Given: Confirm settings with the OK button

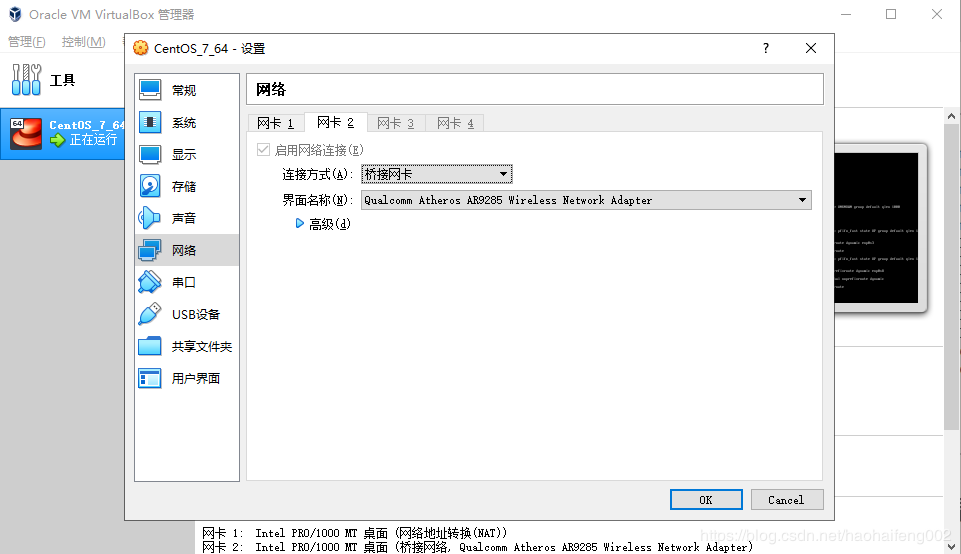Looking at the screenshot, I should pos(706,499).
